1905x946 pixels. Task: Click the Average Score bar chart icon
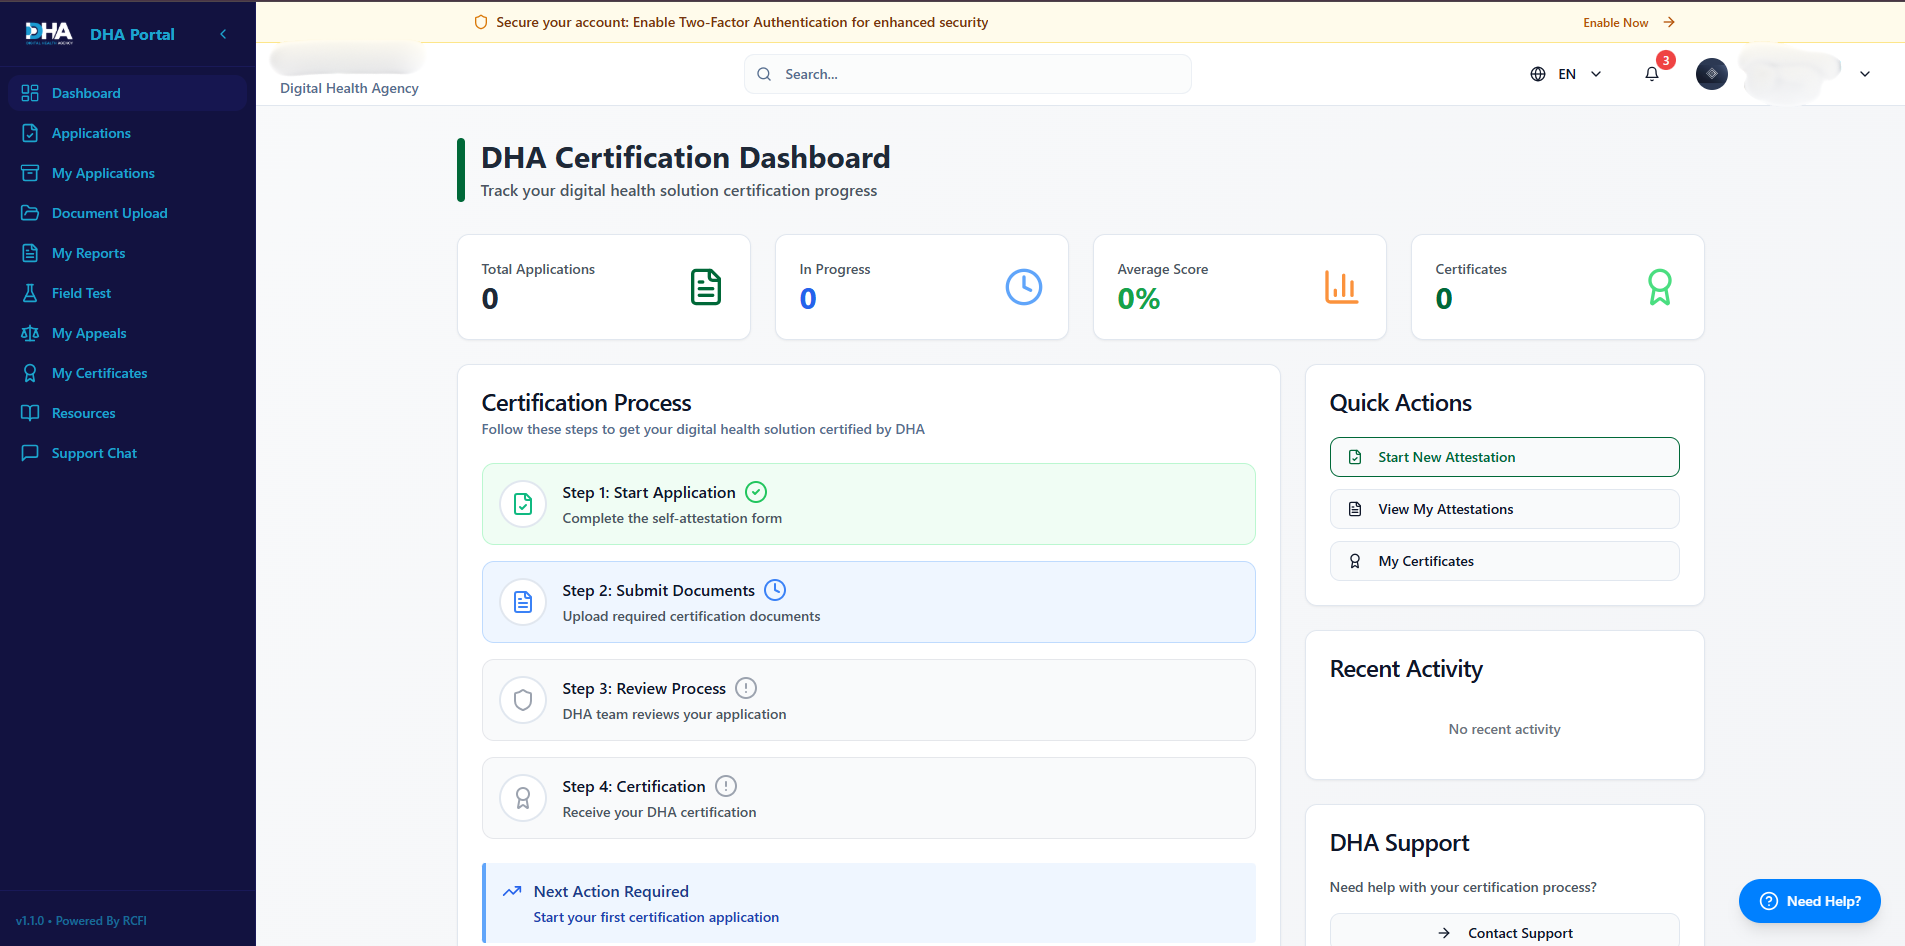tap(1341, 287)
